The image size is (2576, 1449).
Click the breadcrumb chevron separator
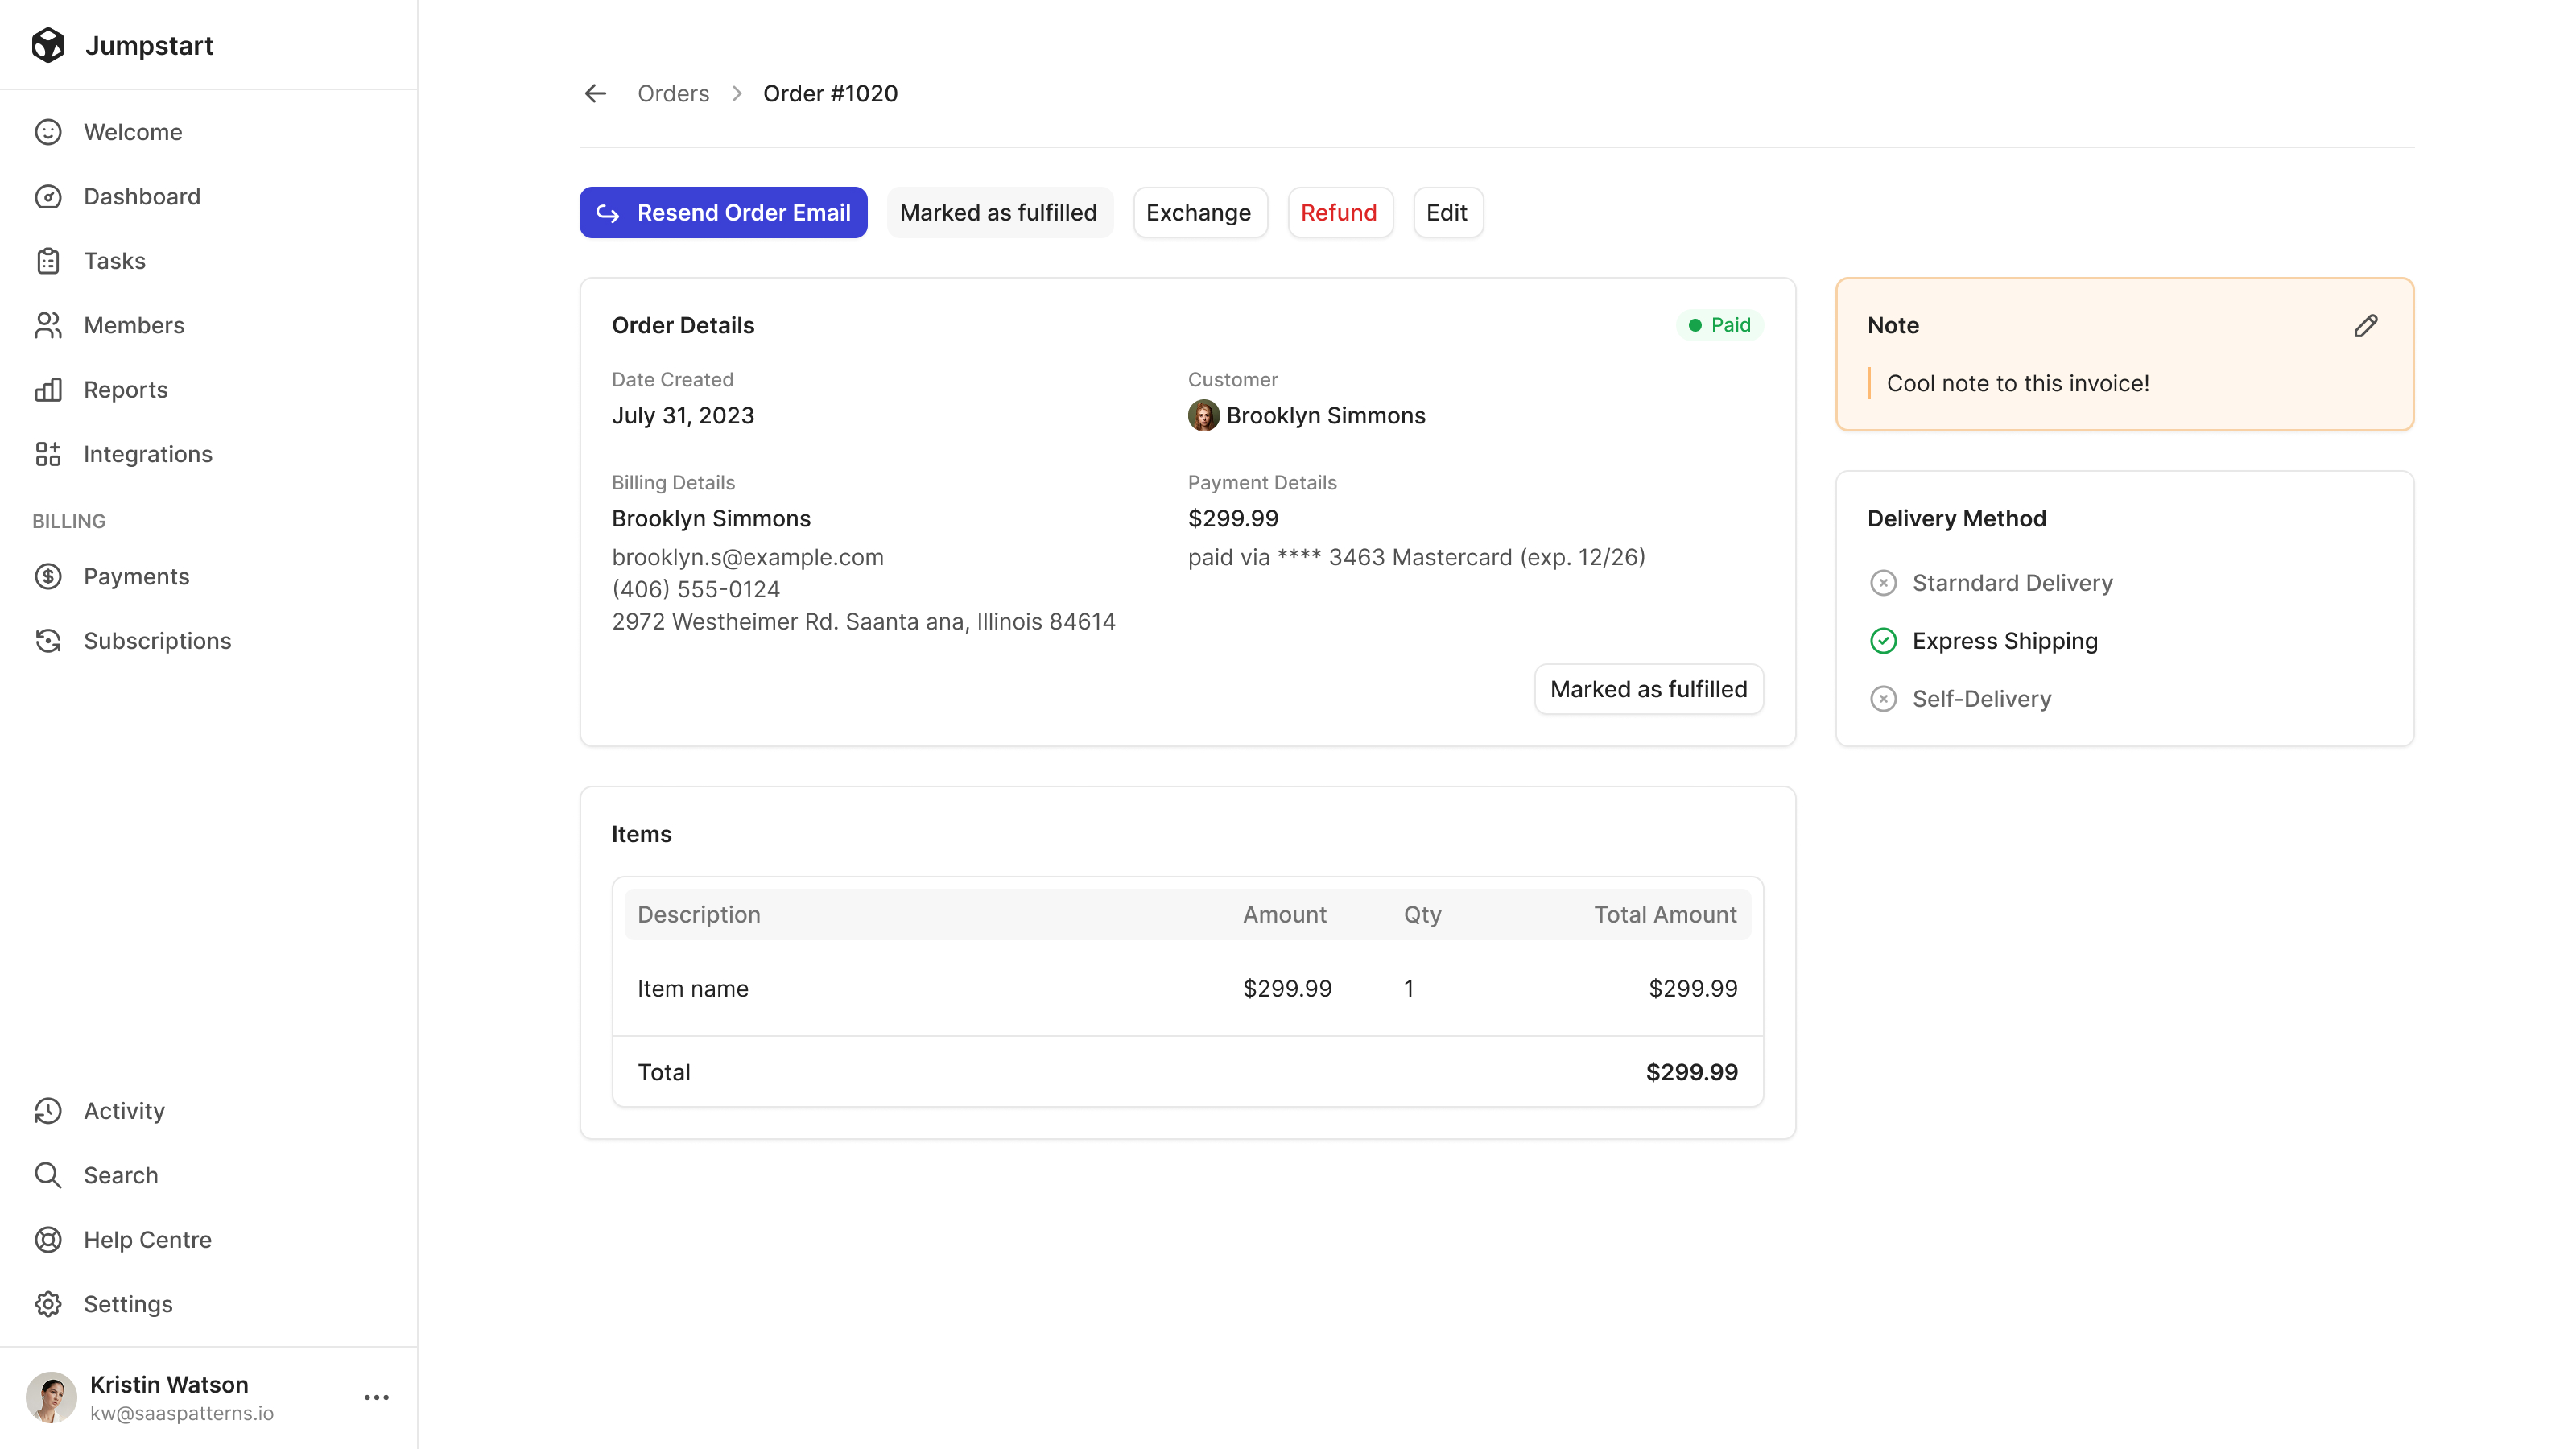[737, 93]
